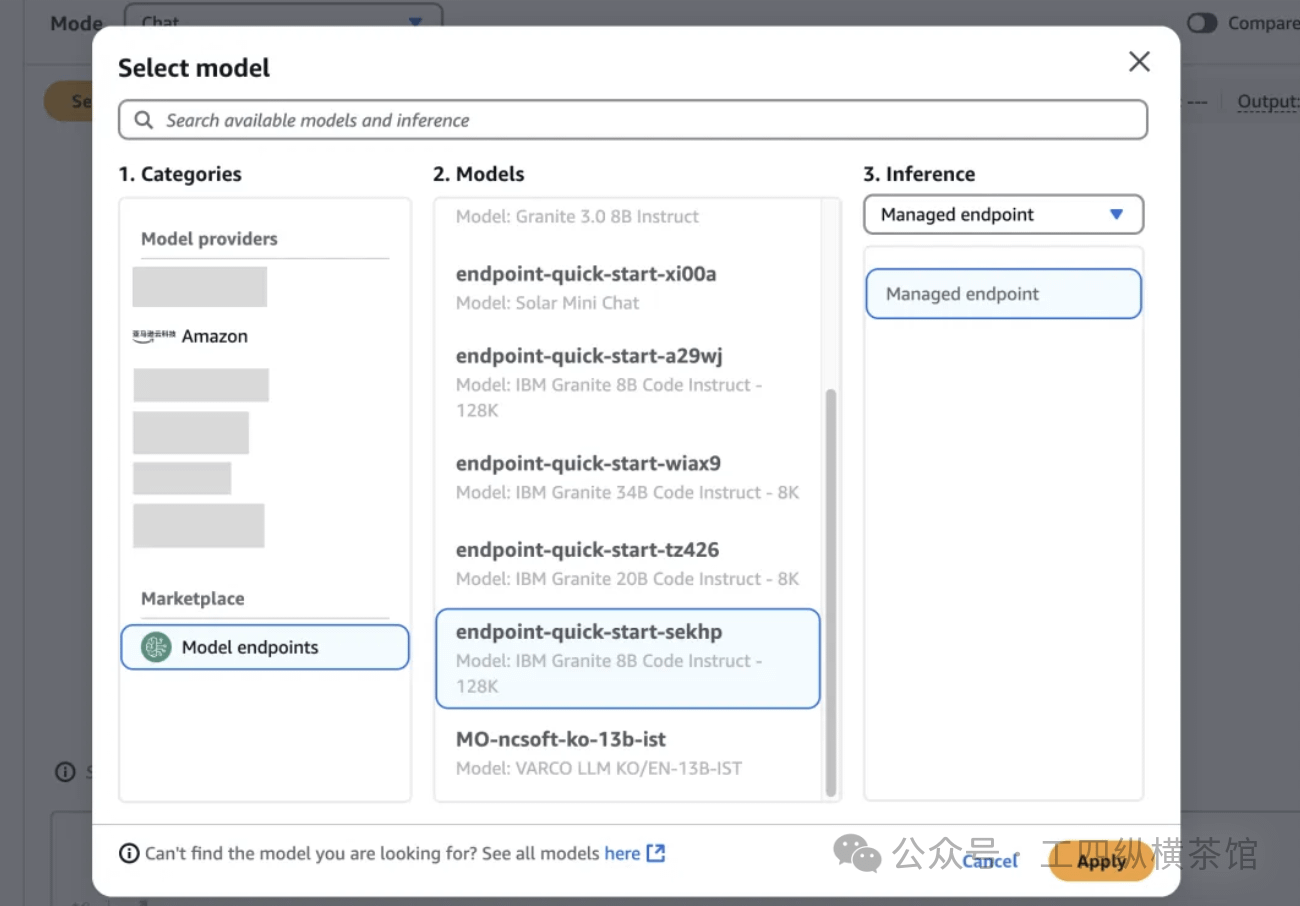Click the Amazon provider logo icon
1300x906 pixels.
pyautogui.click(x=153, y=336)
